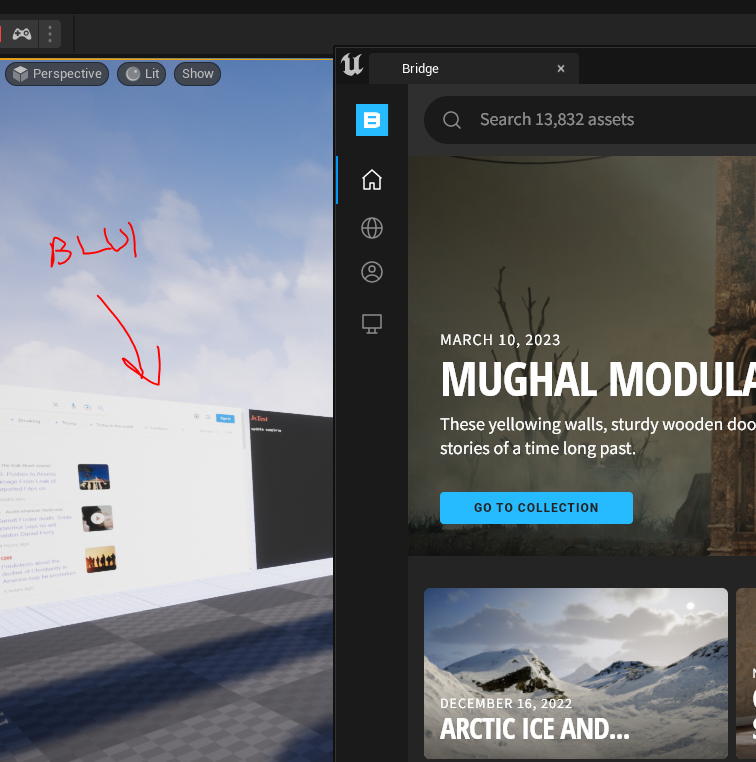
Task: Open the Arctic Ice And... collection card
Action: (x=576, y=673)
